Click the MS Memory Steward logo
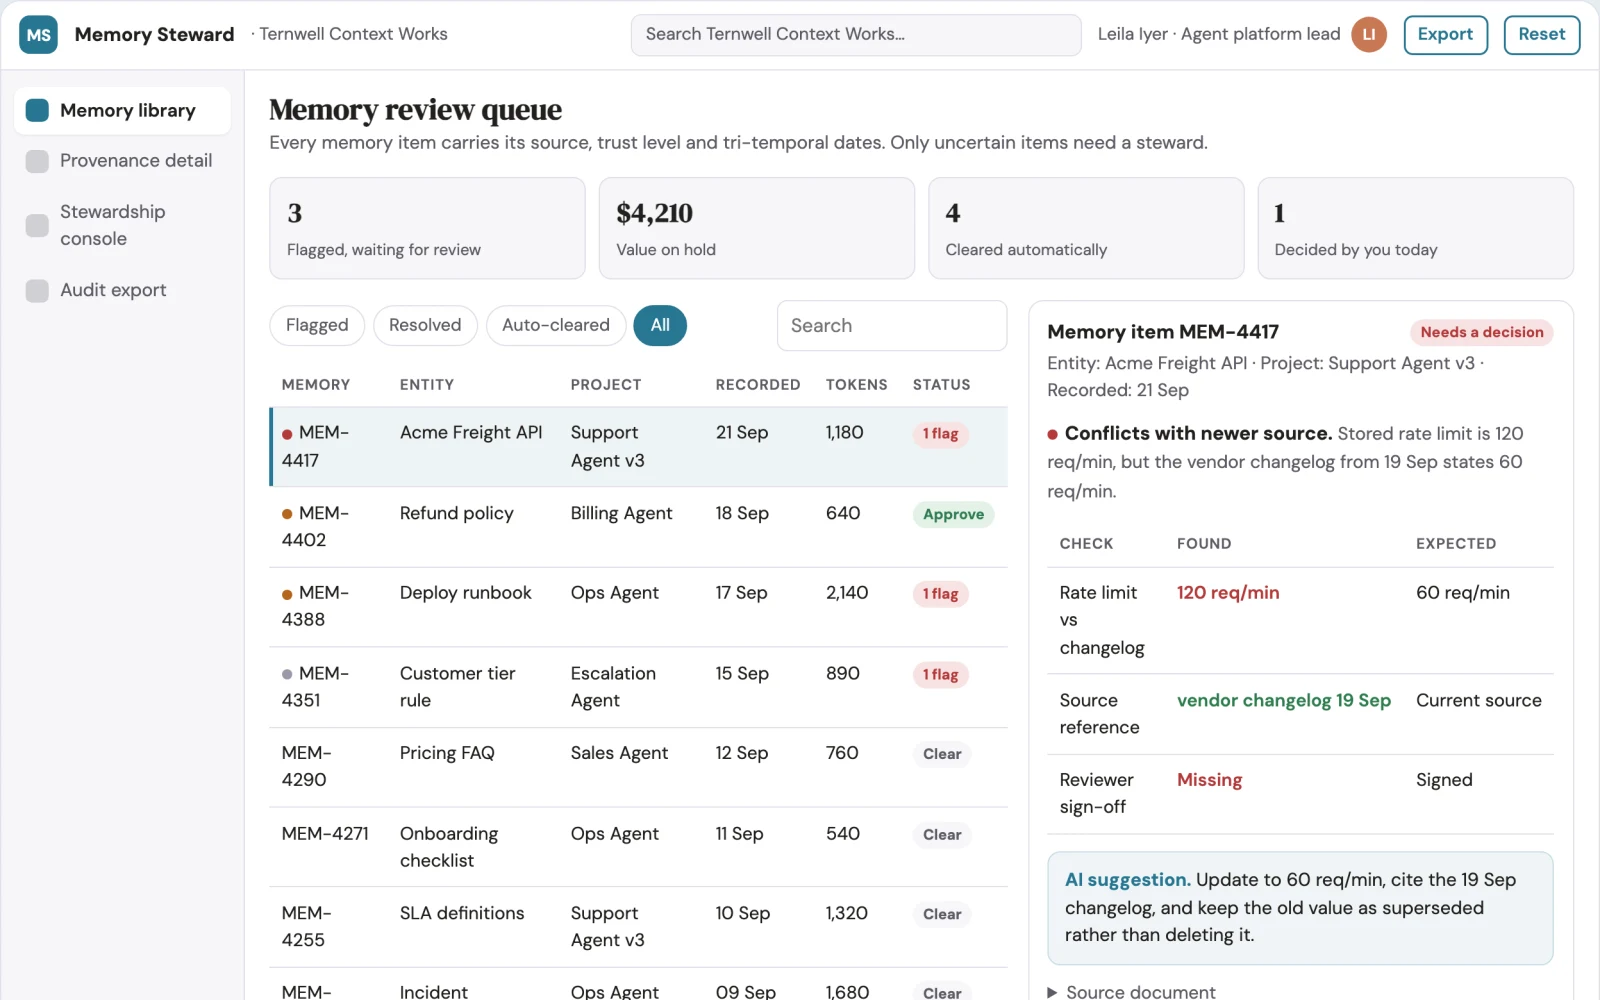Image resolution: width=1600 pixels, height=1000 pixels. pos(38,35)
